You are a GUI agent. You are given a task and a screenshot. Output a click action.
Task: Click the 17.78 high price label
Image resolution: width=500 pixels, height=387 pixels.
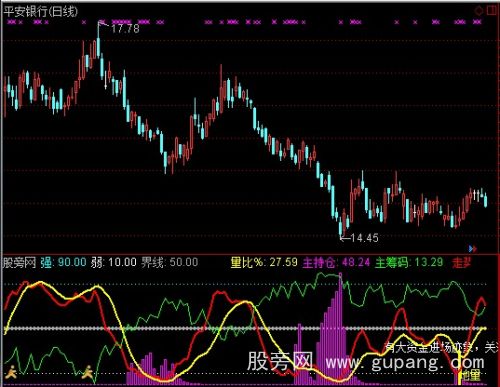click(125, 28)
